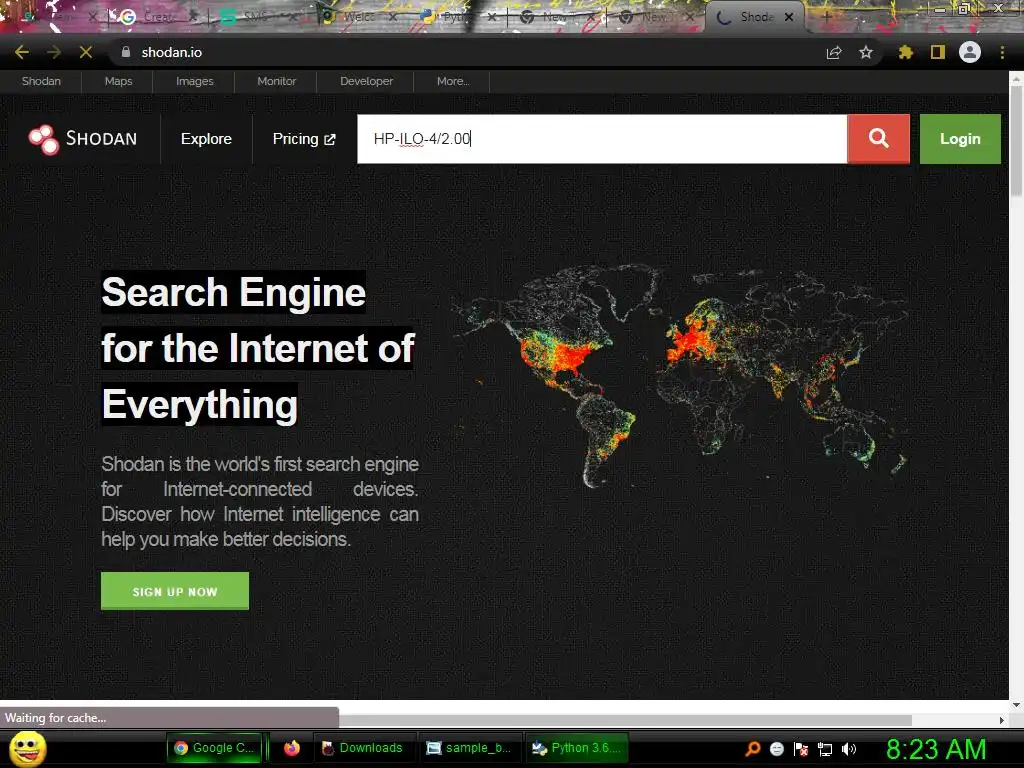The image size is (1024, 768).
Task: Click the Shodan logo in header
Action: (83, 139)
